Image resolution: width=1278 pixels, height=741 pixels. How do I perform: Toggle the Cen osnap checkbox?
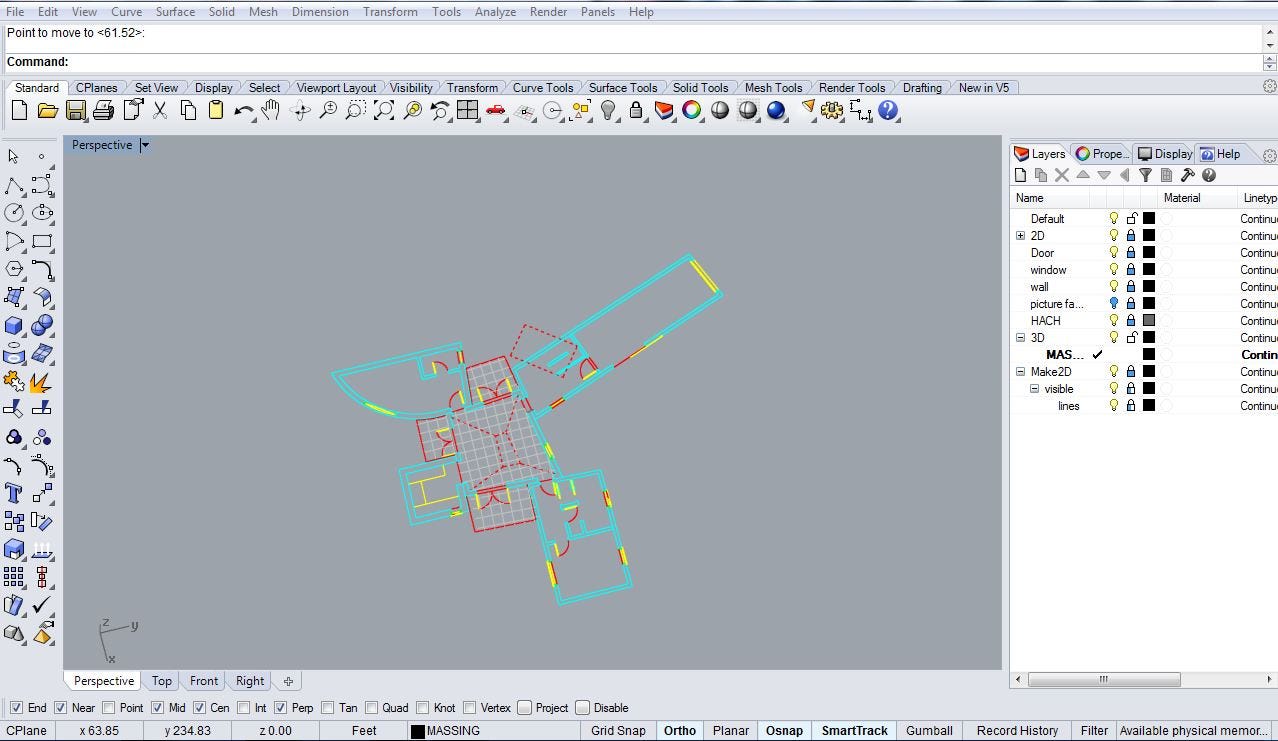pos(199,708)
